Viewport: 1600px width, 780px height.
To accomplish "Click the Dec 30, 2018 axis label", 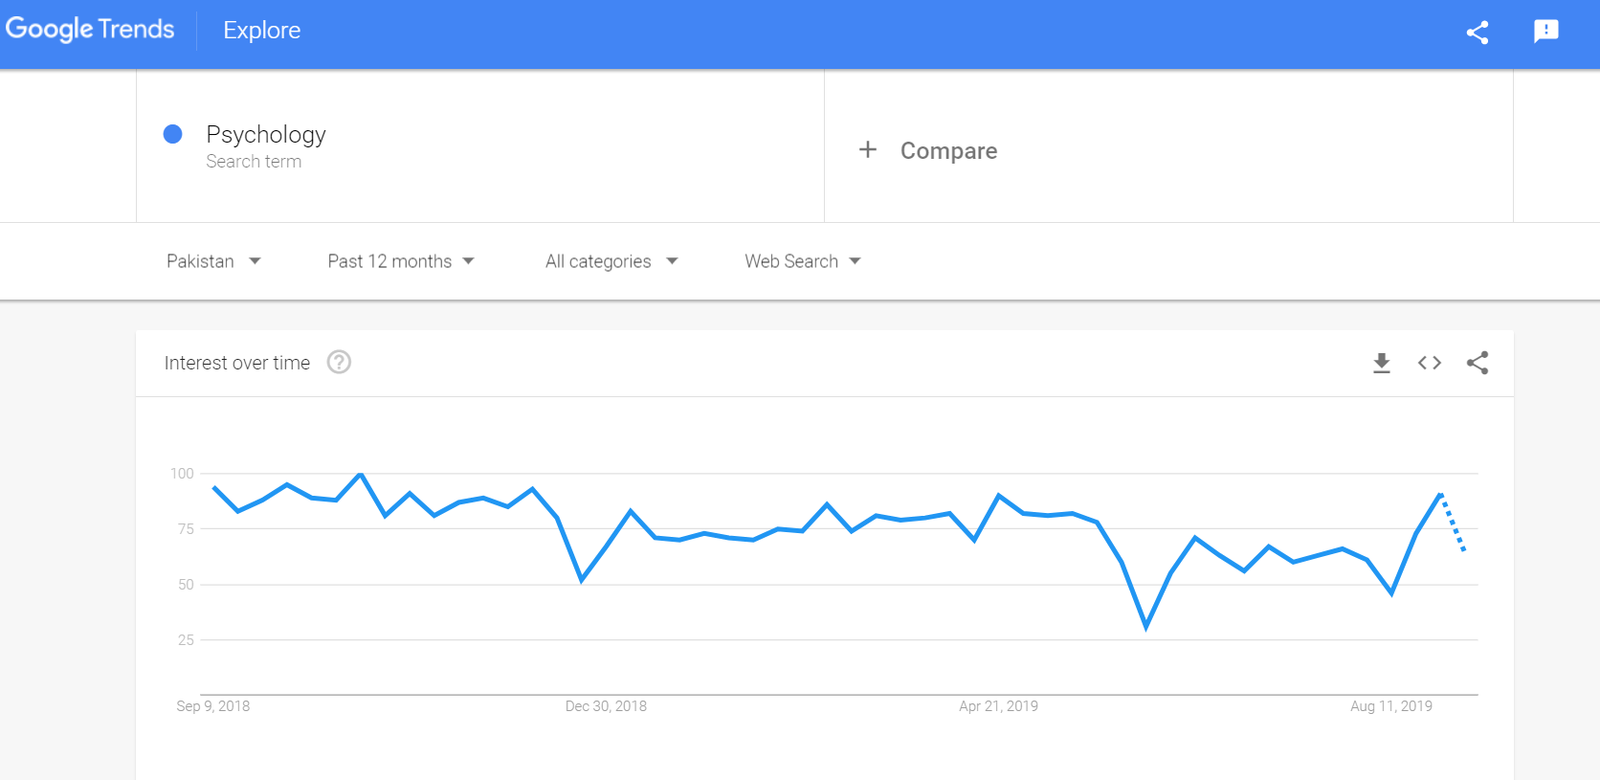I will [x=606, y=706].
